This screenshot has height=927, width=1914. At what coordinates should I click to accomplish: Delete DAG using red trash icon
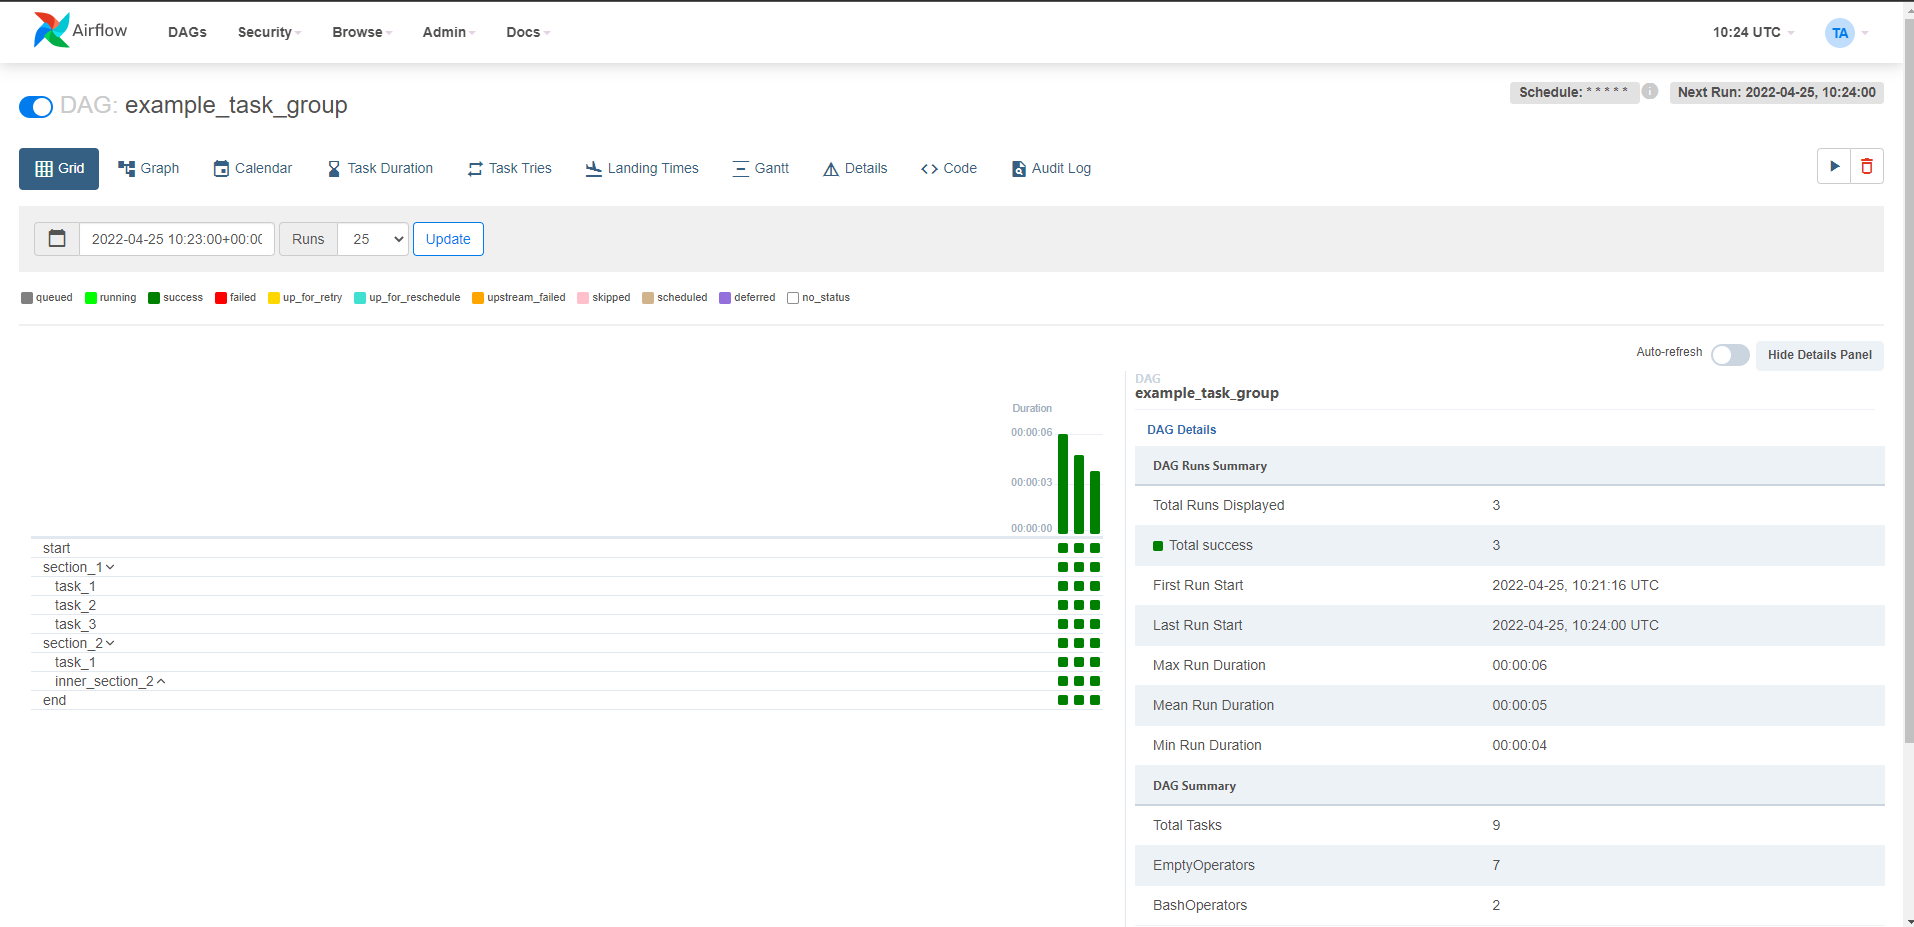click(1866, 167)
